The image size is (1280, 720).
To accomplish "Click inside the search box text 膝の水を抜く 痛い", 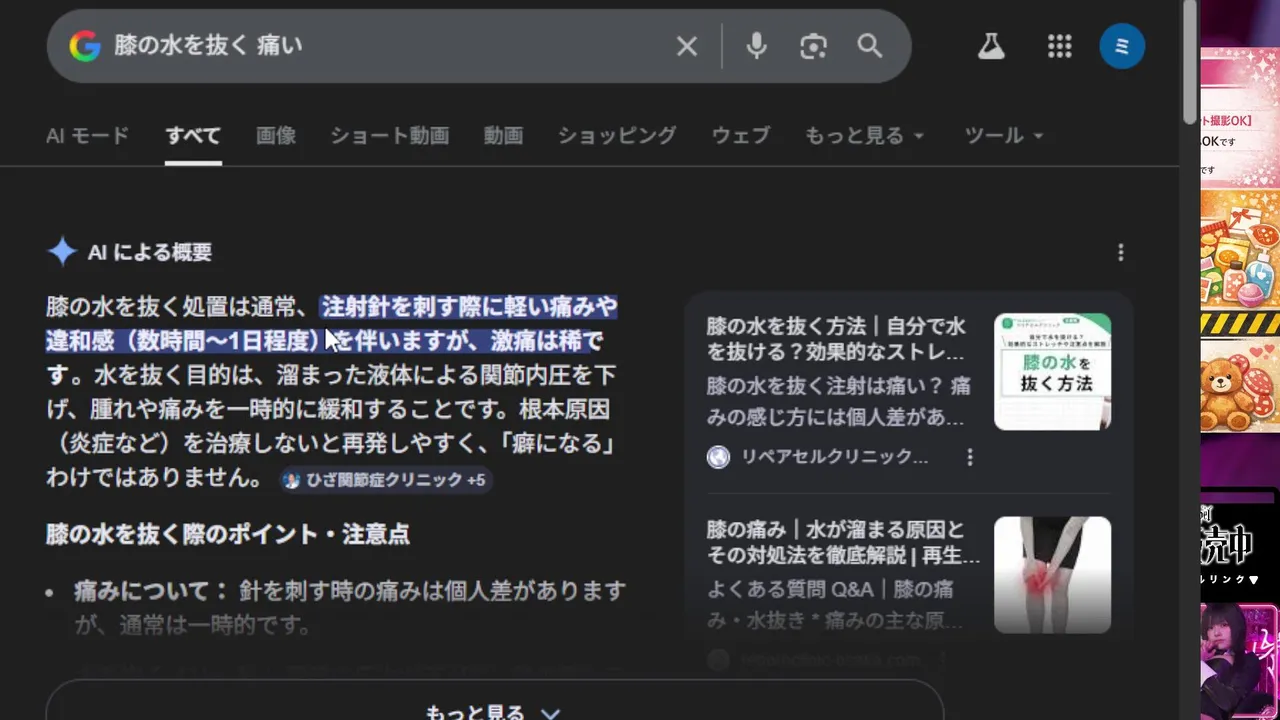I will (x=209, y=46).
